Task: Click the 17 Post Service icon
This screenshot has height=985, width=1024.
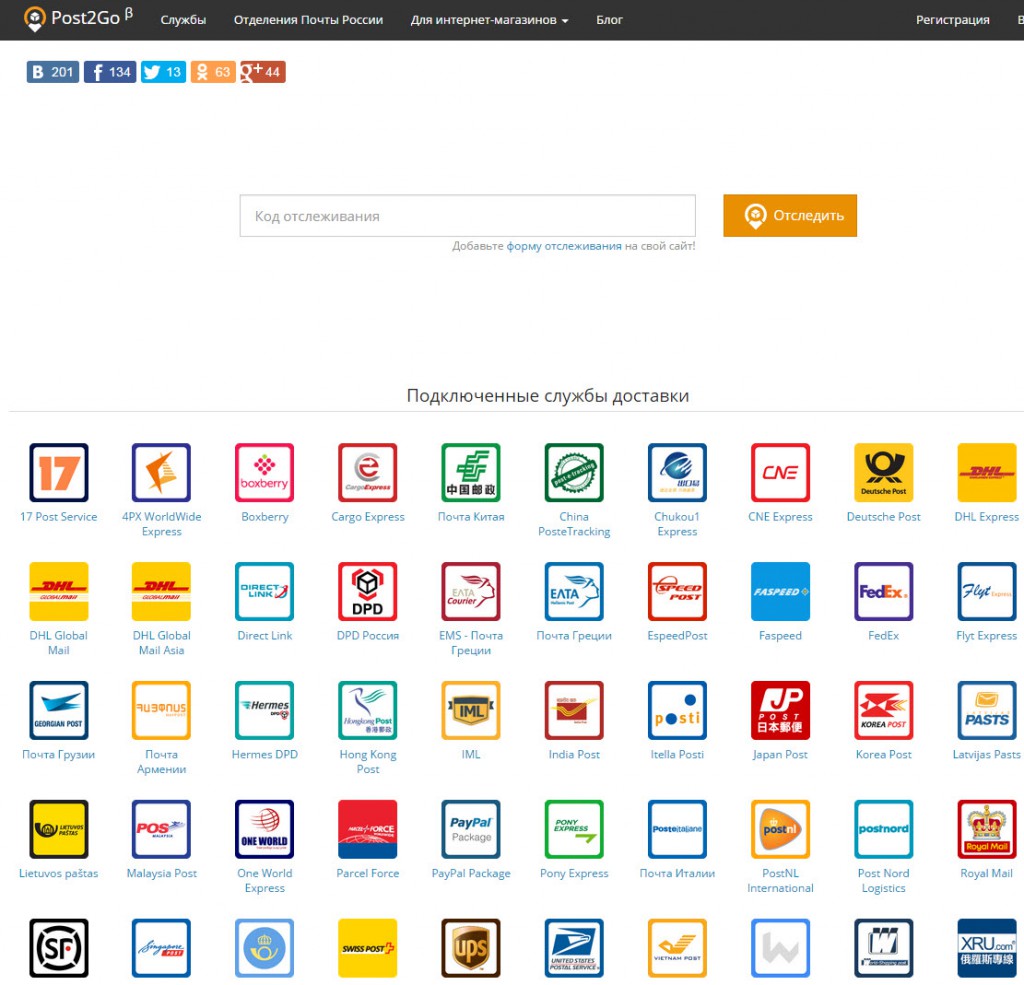Action: (x=59, y=473)
